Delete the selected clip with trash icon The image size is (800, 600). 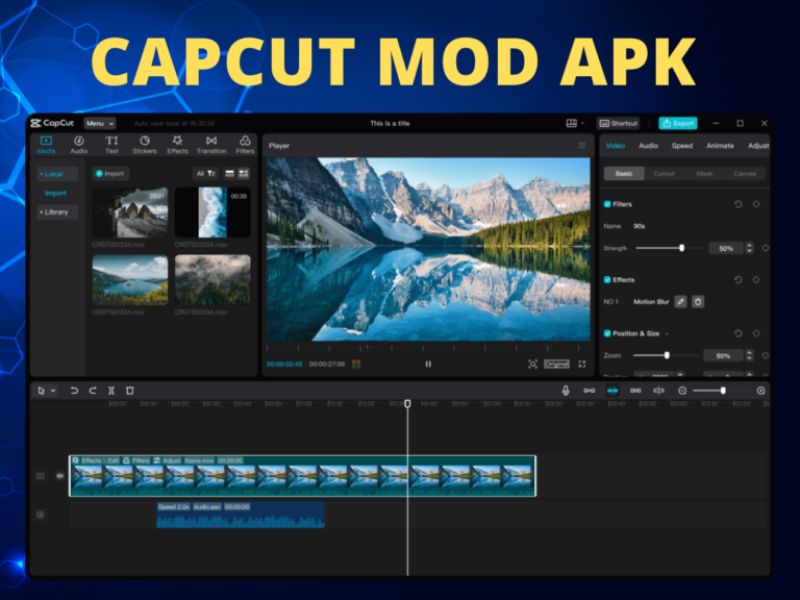click(x=130, y=391)
